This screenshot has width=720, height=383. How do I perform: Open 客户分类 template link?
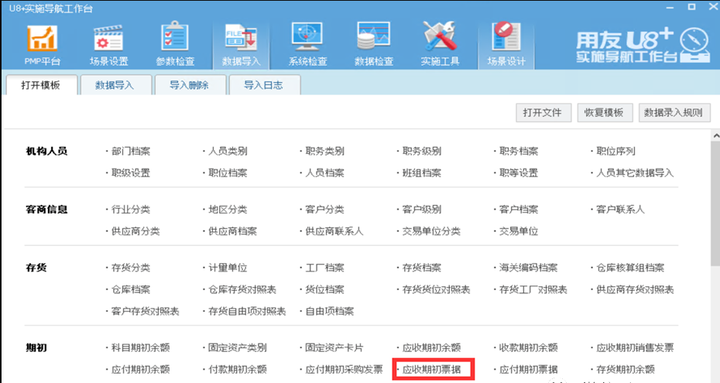[325, 209]
